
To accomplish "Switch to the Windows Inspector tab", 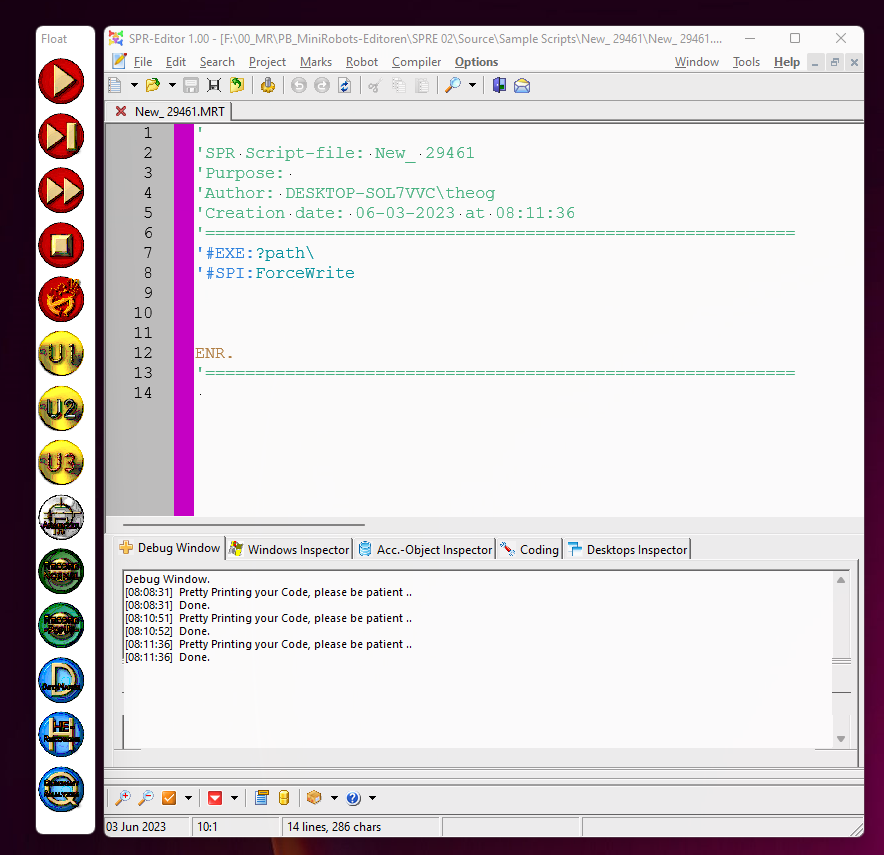I will pyautogui.click(x=289, y=549).
